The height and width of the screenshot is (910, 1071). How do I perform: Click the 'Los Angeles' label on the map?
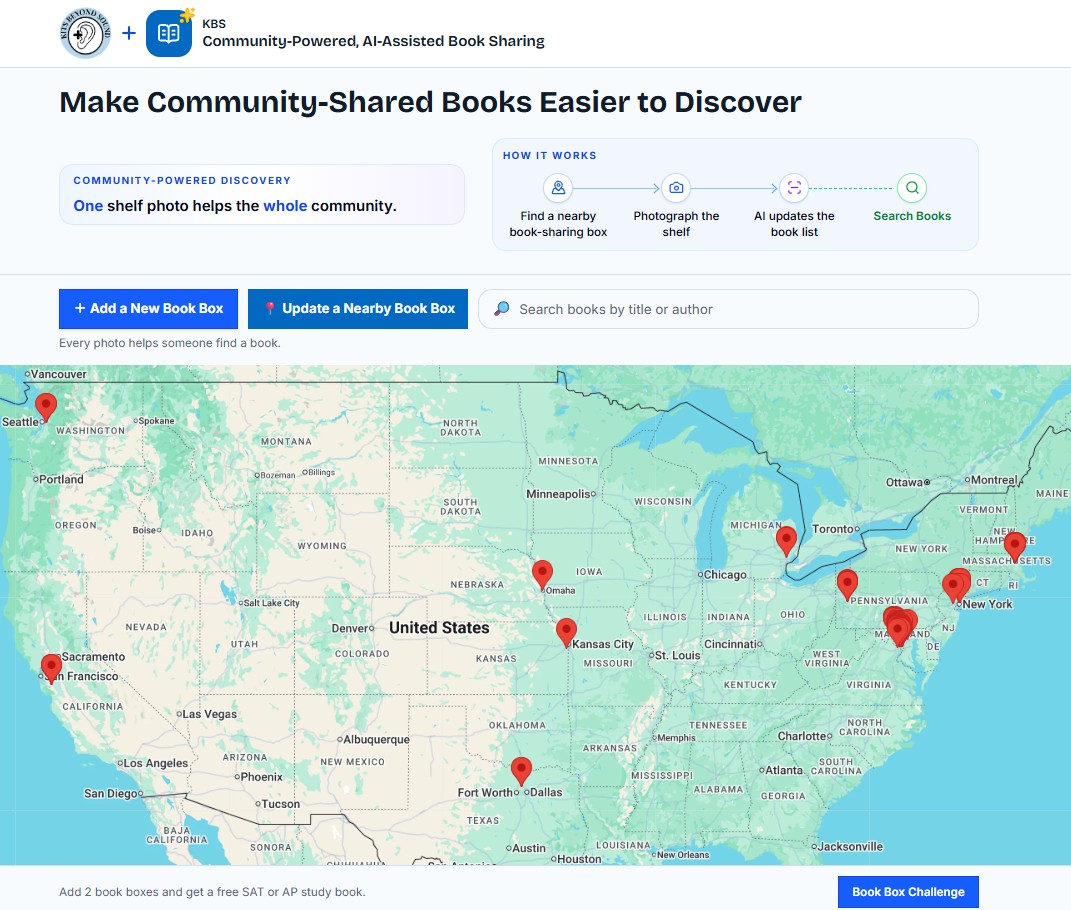[x=156, y=763]
